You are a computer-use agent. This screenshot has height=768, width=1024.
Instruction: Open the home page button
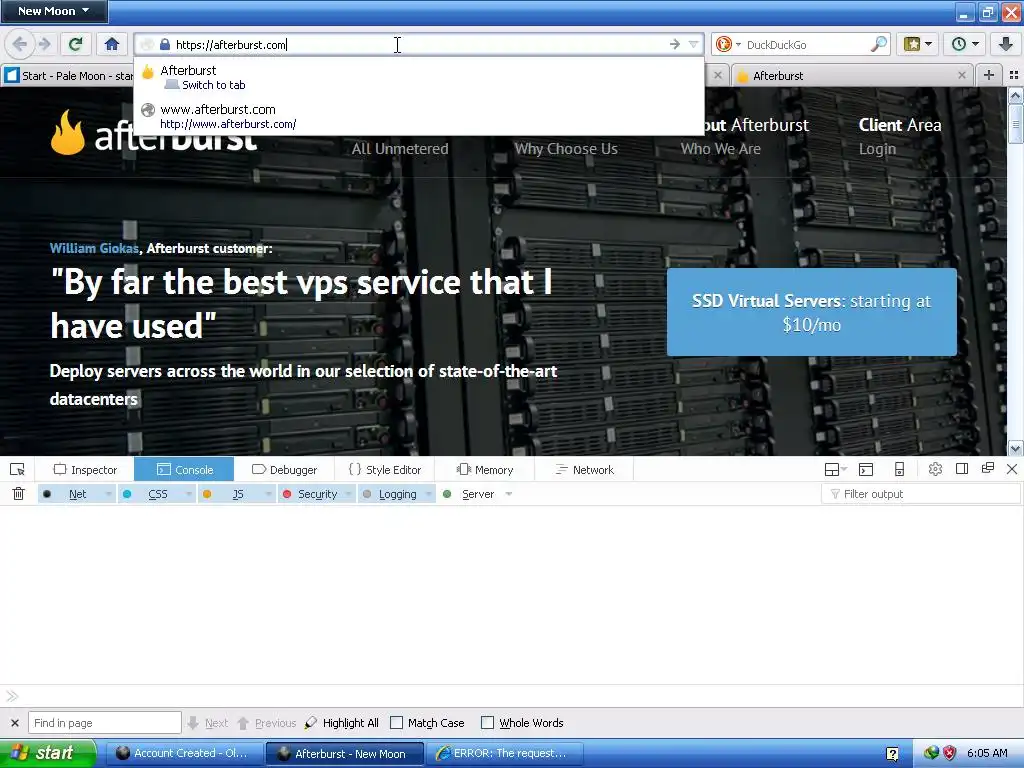click(112, 44)
